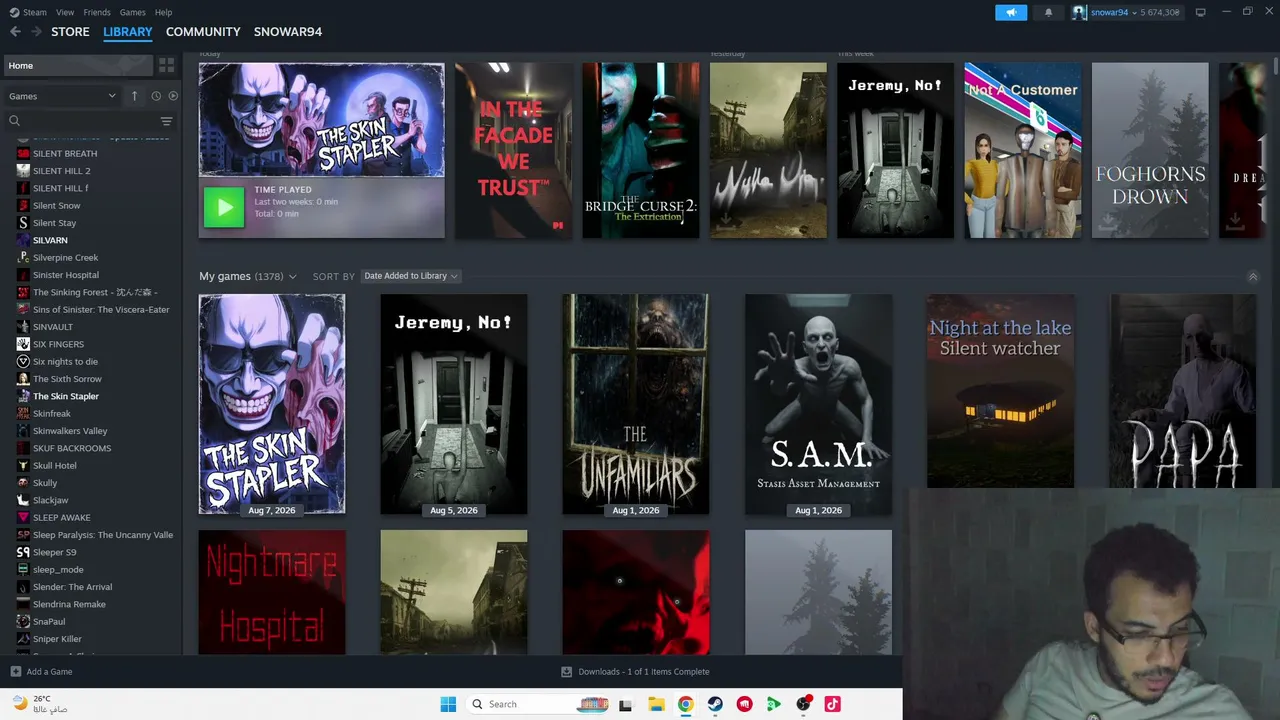Screen dimensions: 1280x720
Task: Expand the Games filter dropdown
Action: coord(62,96)
